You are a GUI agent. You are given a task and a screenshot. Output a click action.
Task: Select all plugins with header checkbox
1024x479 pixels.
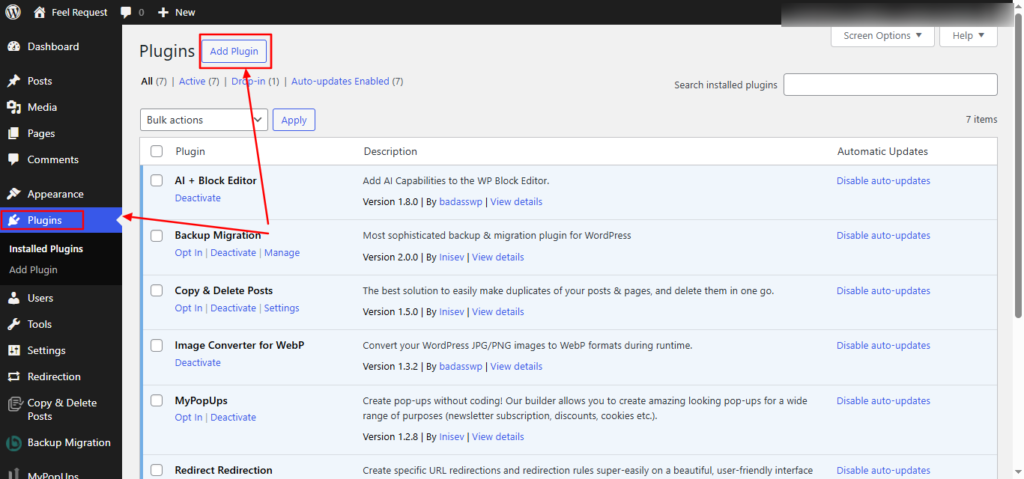(x=157, y=151)
